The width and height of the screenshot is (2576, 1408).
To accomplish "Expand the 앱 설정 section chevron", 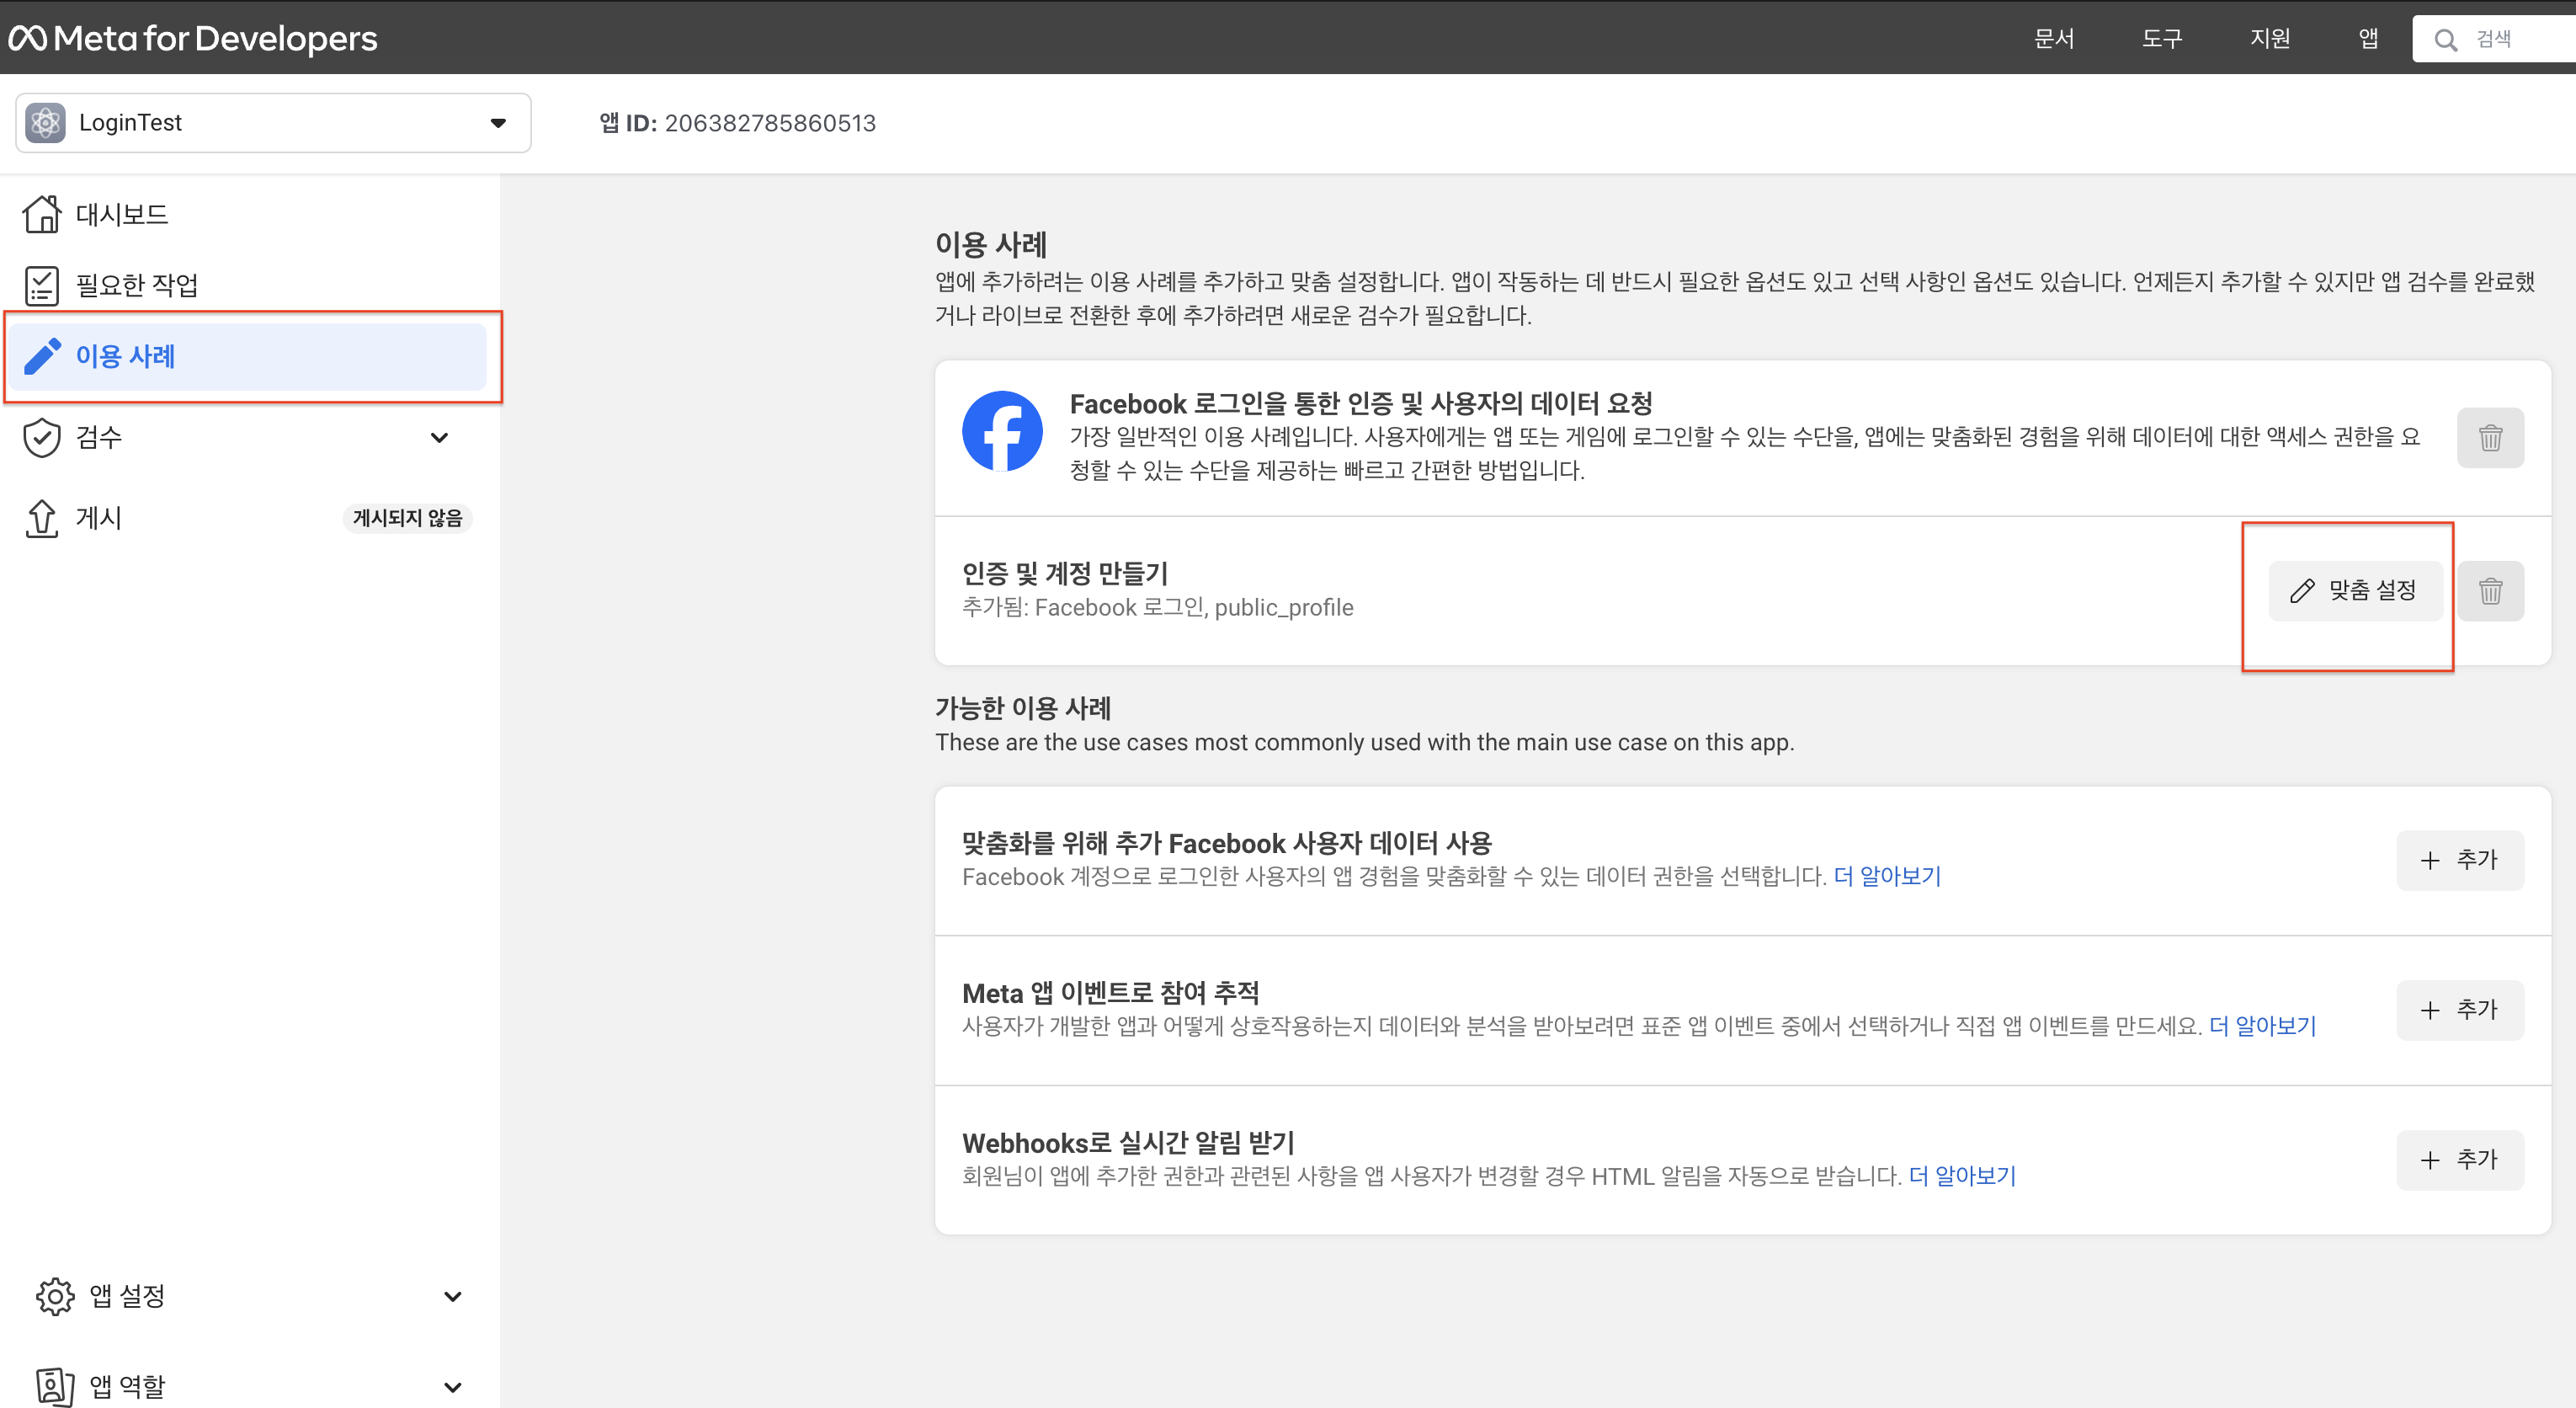I will coord(452,1296).
